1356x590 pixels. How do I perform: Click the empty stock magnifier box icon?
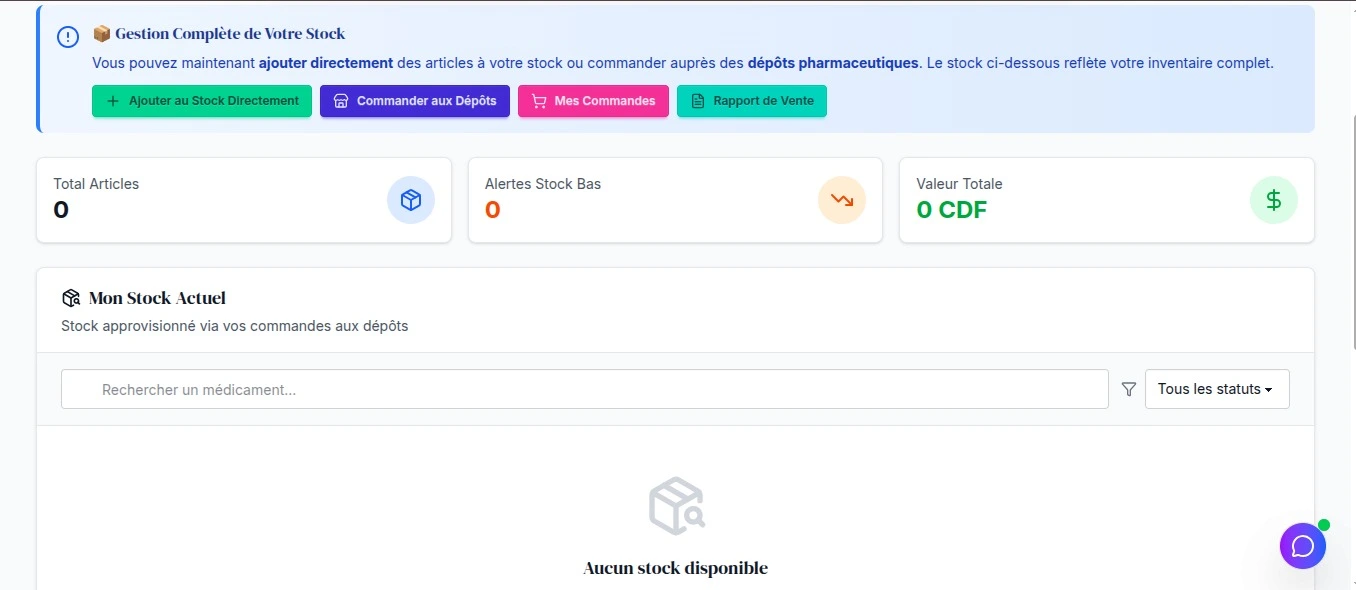[x=675, y=505]
